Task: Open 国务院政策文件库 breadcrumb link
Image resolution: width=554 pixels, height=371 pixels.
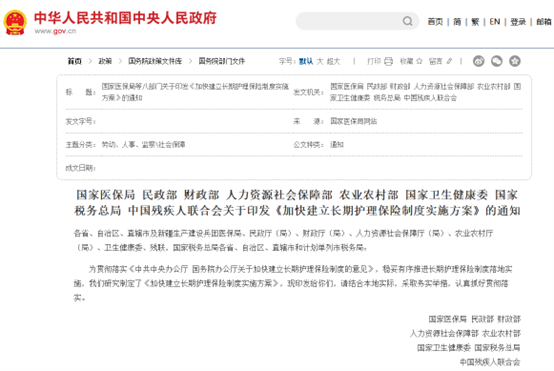Action: (x=155, y=61)
